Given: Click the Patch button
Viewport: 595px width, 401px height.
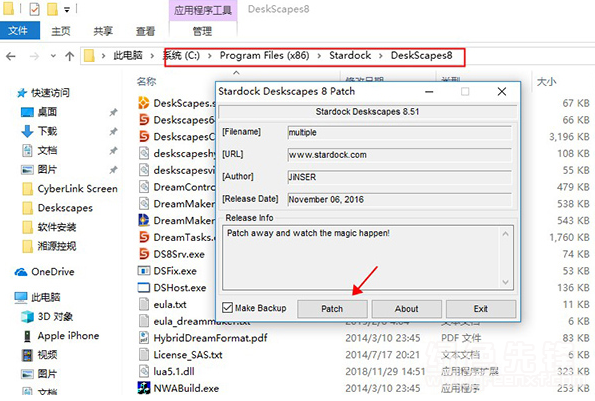Looking at the screenshot, I should click(332, 309).
